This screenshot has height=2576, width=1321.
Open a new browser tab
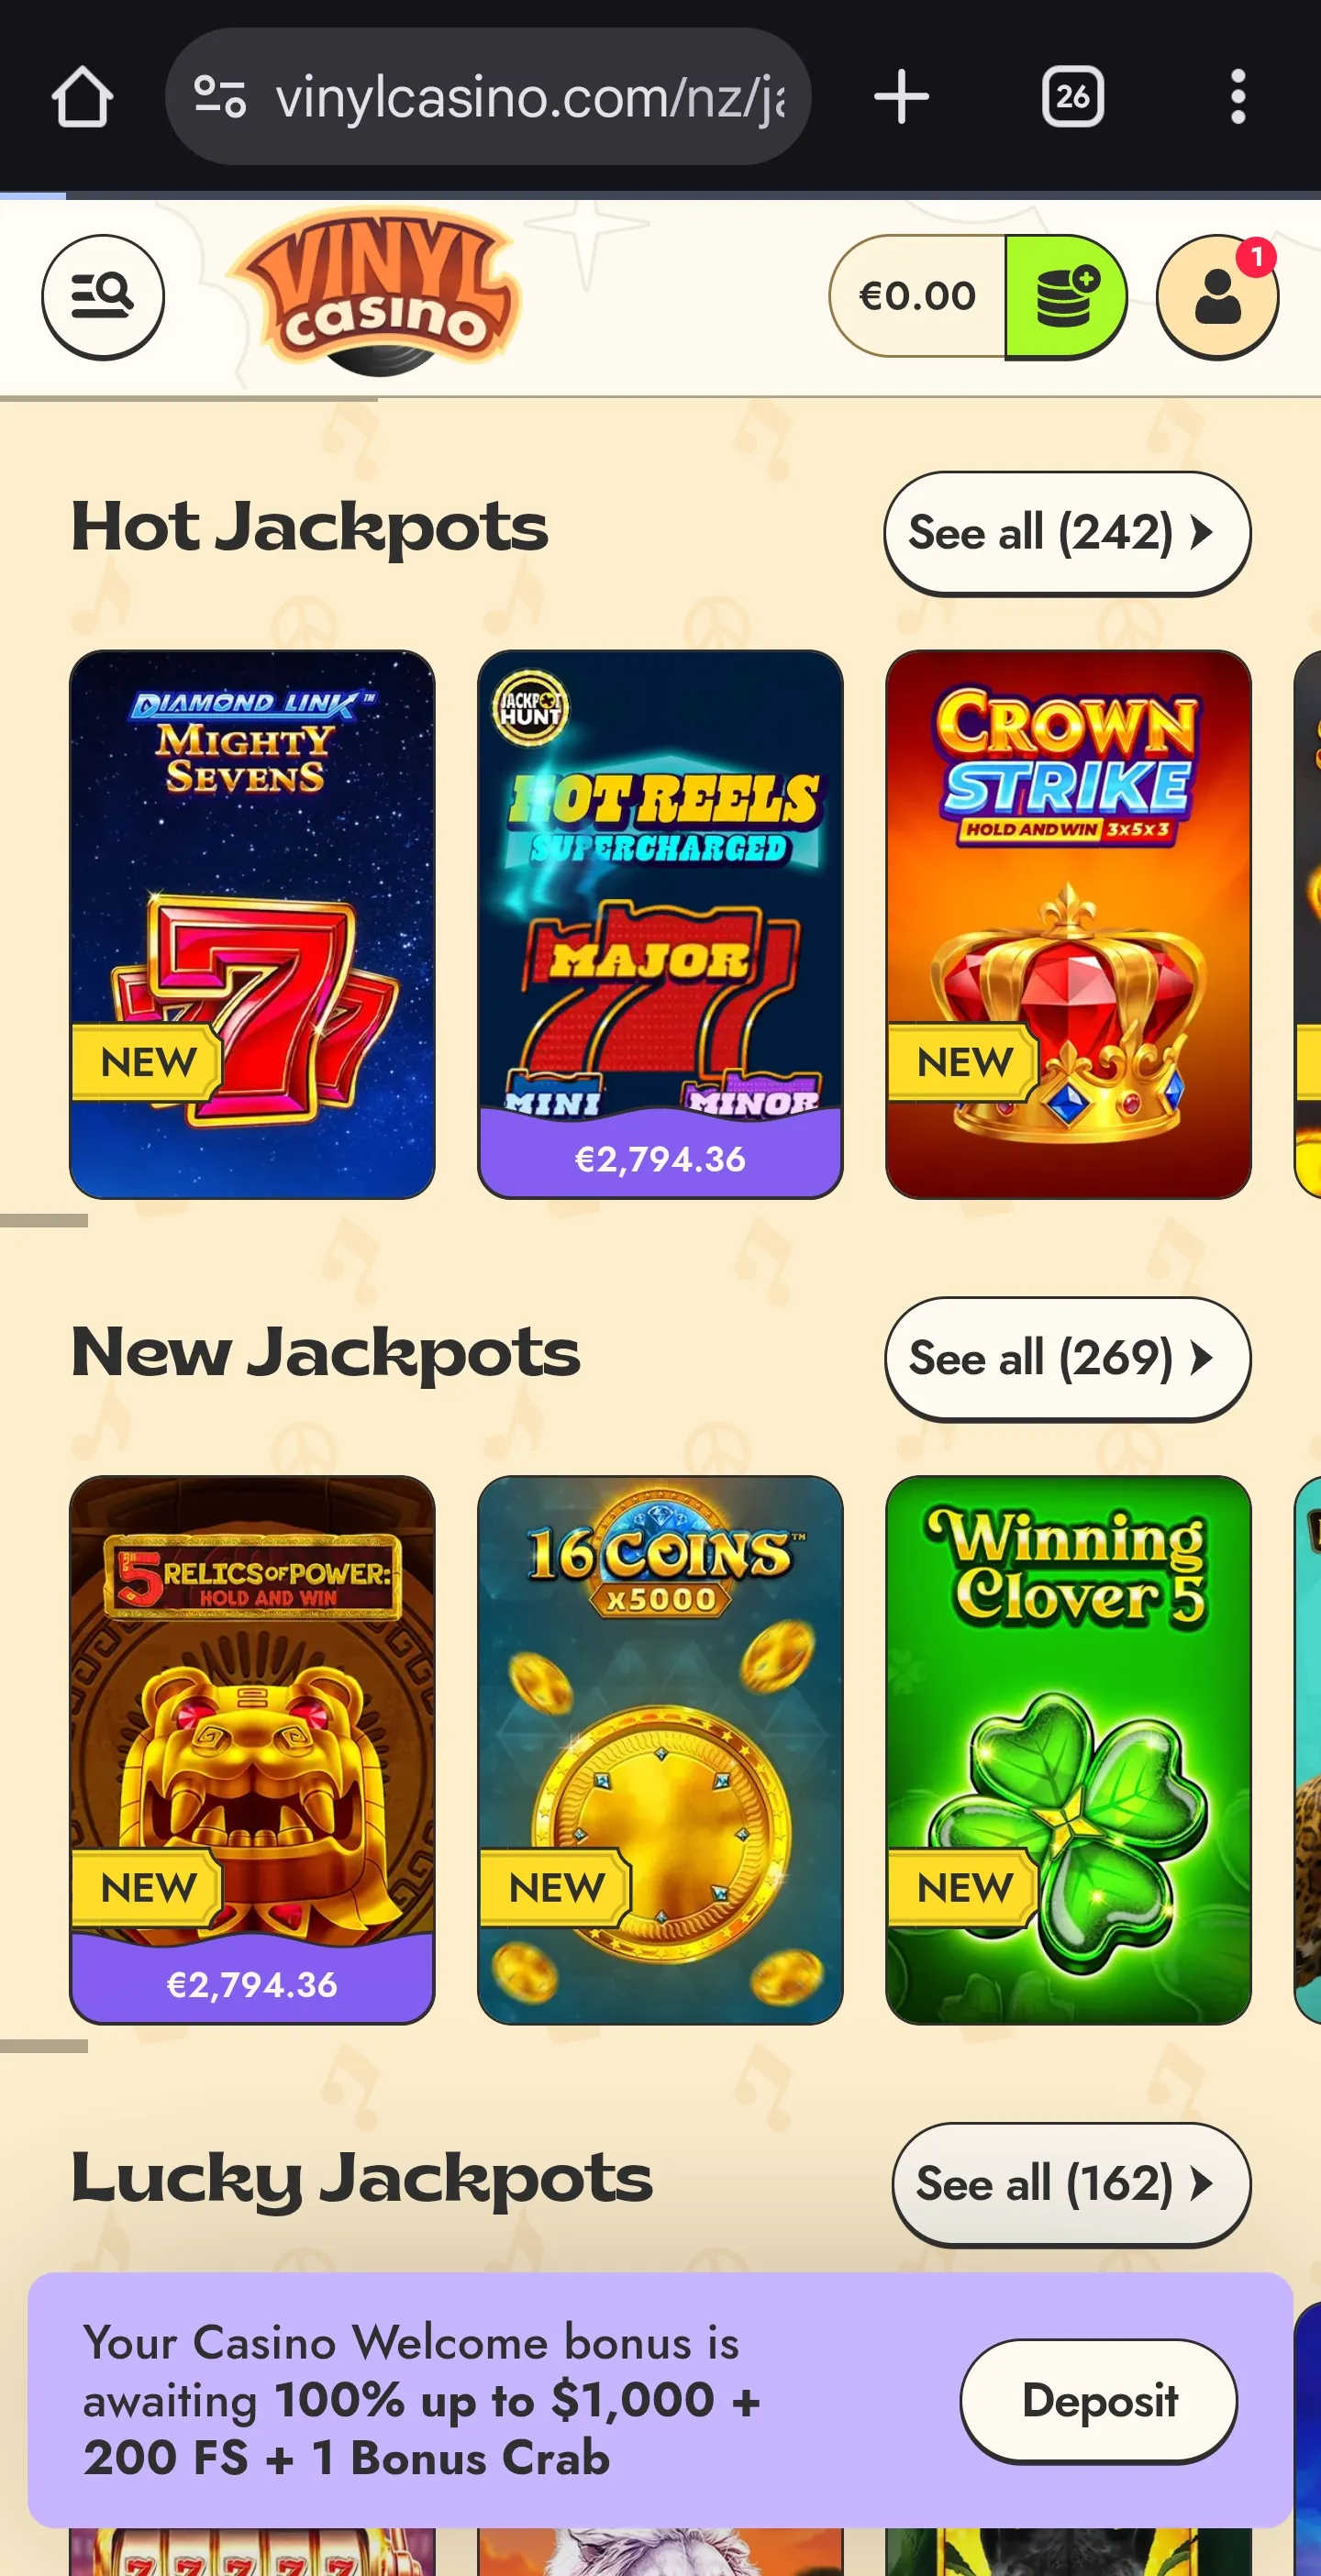901,97
